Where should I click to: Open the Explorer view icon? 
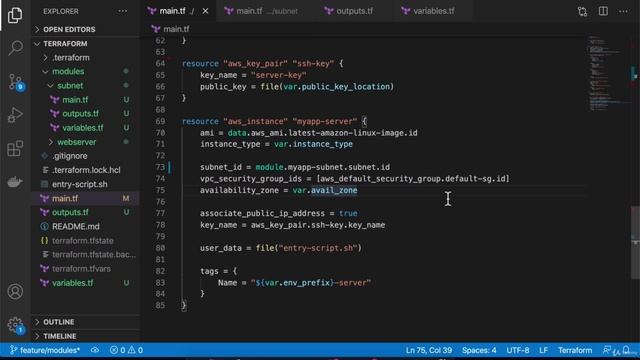[15, 15]
